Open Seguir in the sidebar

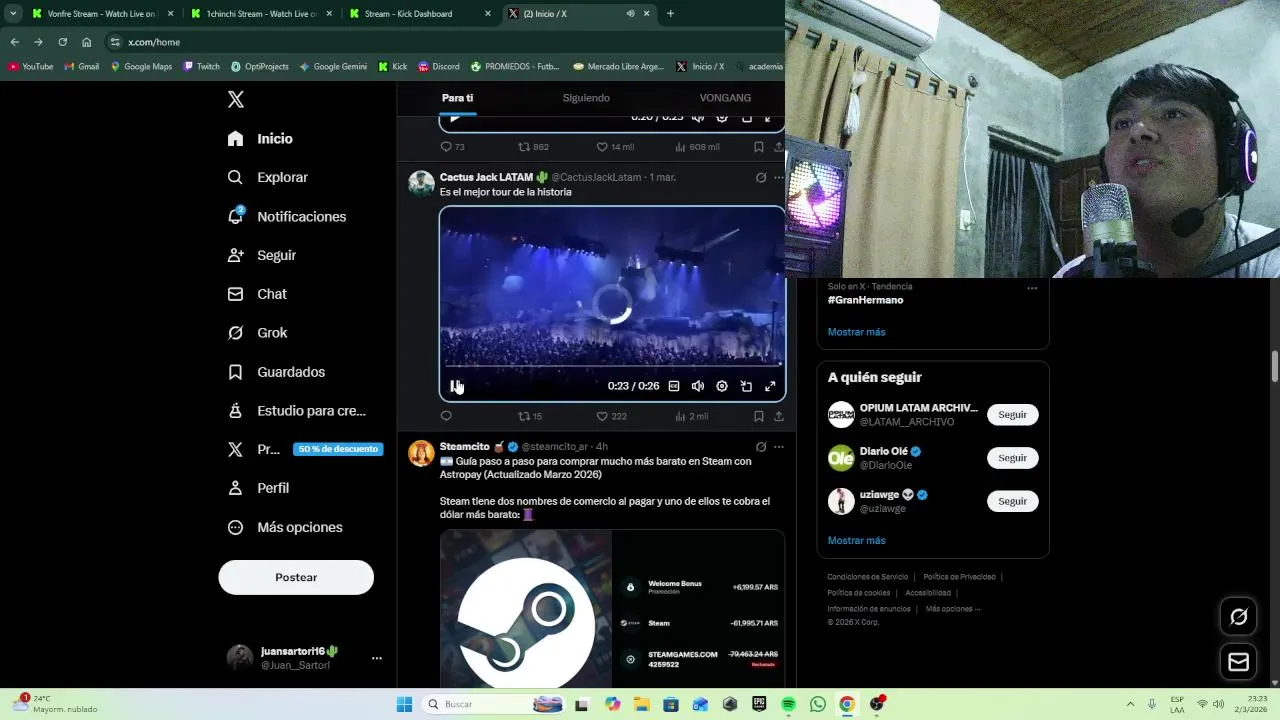click(x=261, y=255)
